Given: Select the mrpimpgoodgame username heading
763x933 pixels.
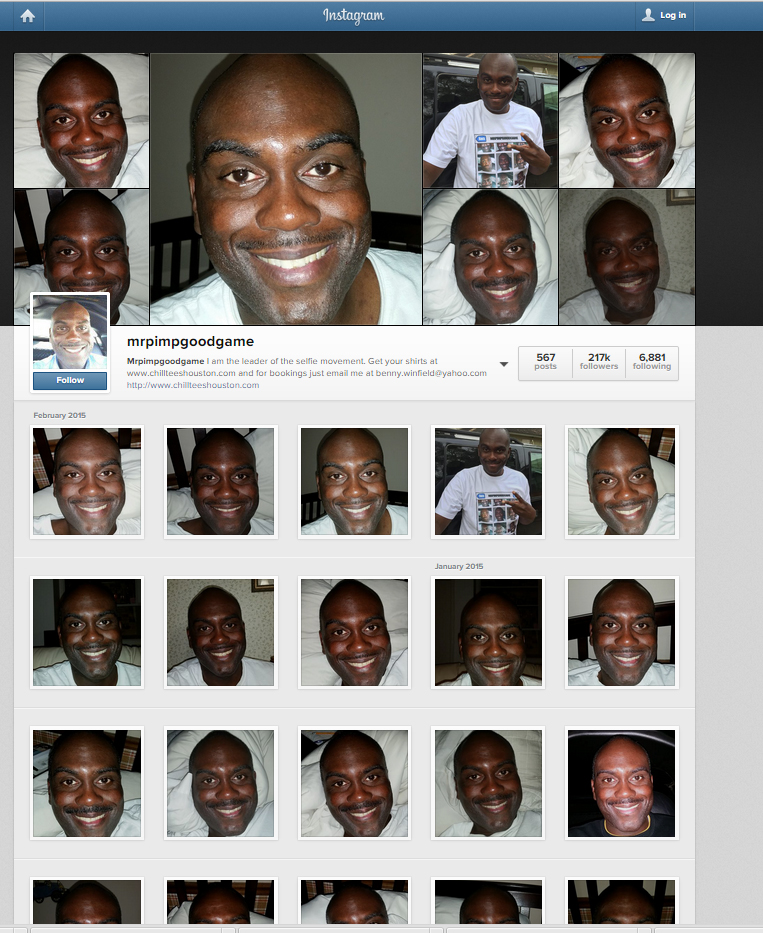Looking at the screenshot, I should 190,342.
